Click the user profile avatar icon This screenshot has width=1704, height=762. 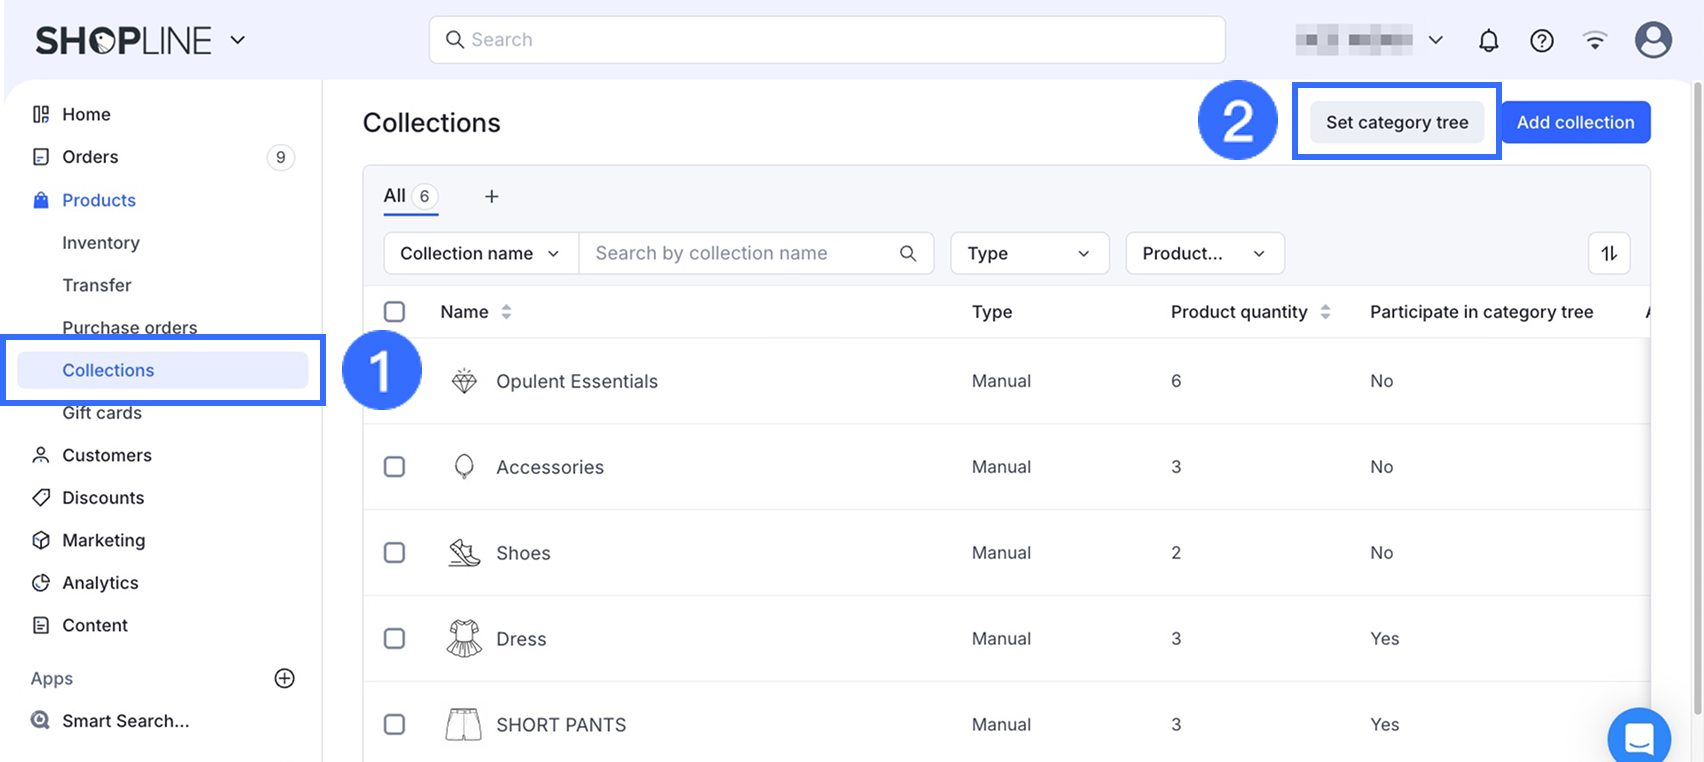coord(1652,40)
